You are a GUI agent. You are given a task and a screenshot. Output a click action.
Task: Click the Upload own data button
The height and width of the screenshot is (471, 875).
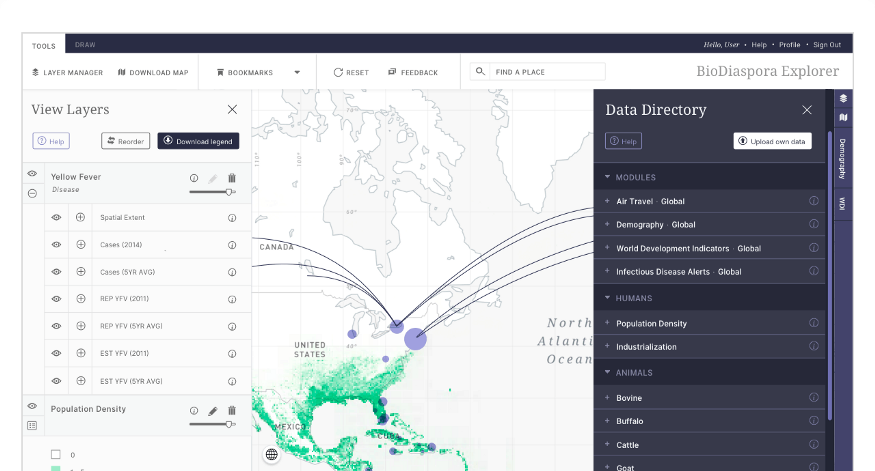[x=772, y=141]
